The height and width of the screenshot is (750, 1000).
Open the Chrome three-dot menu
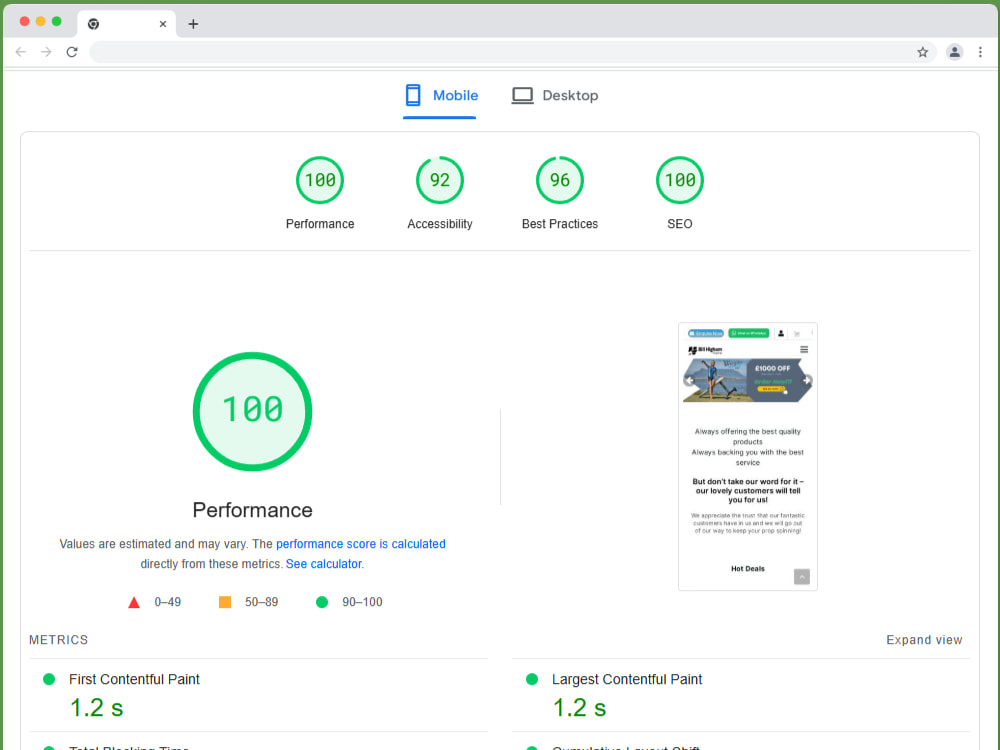980,52
